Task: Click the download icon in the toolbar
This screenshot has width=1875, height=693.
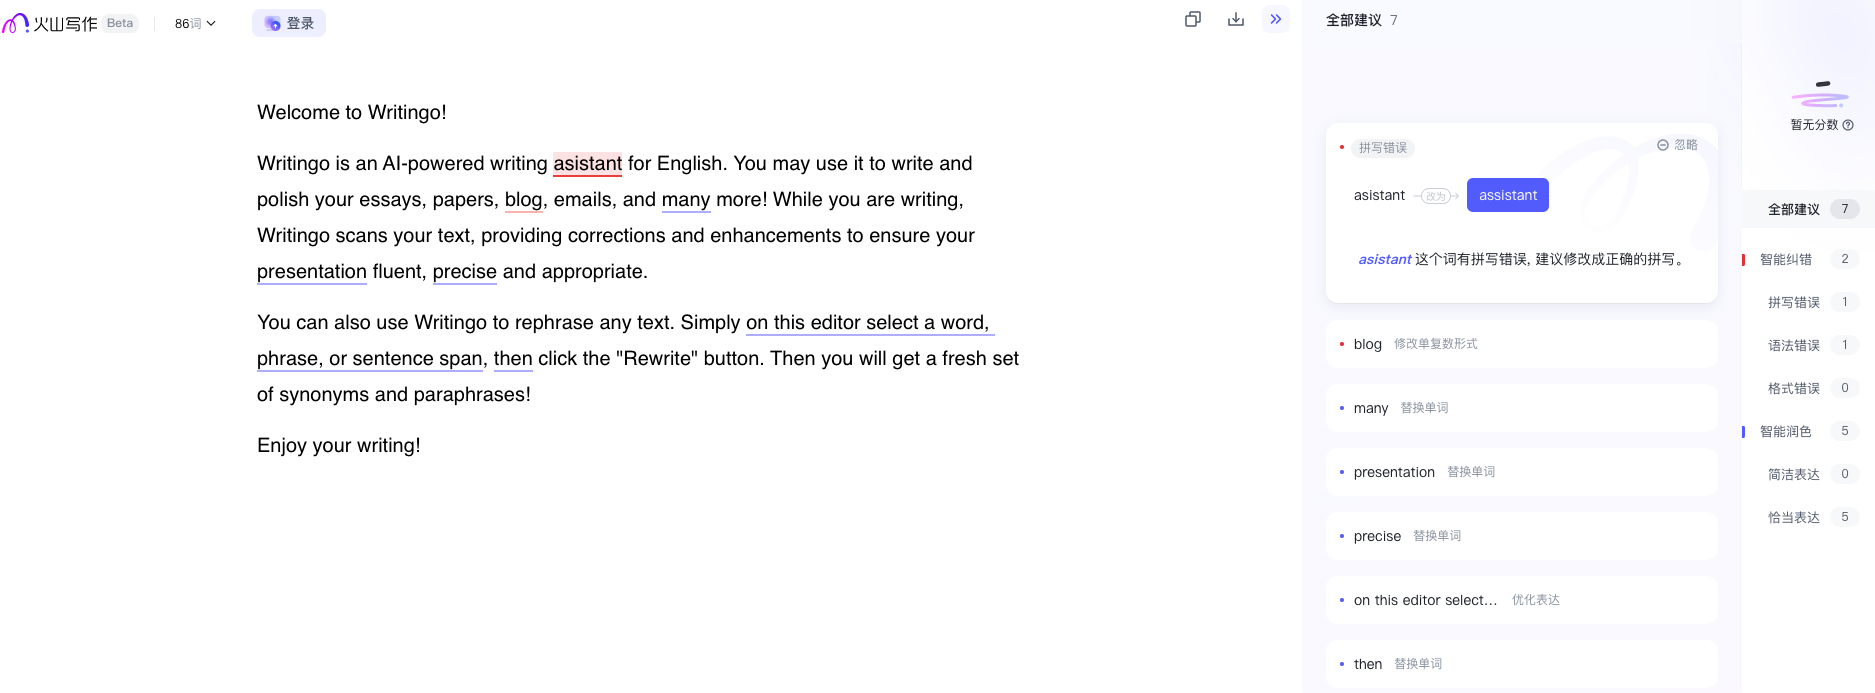Action: click(1236, 19)
